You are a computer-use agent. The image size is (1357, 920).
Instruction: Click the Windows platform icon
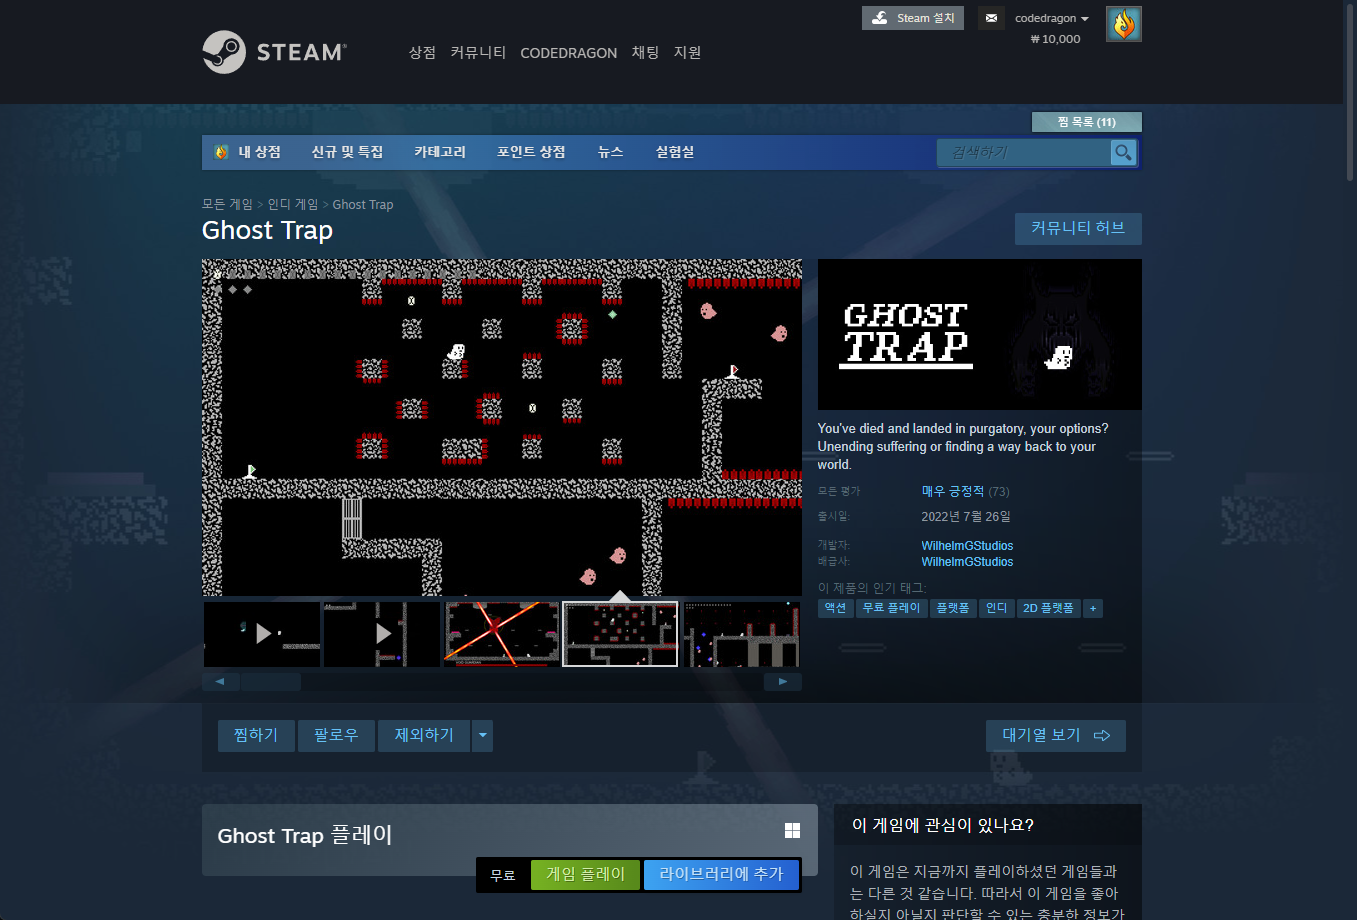pyautogui.click(x=792, y=830)
